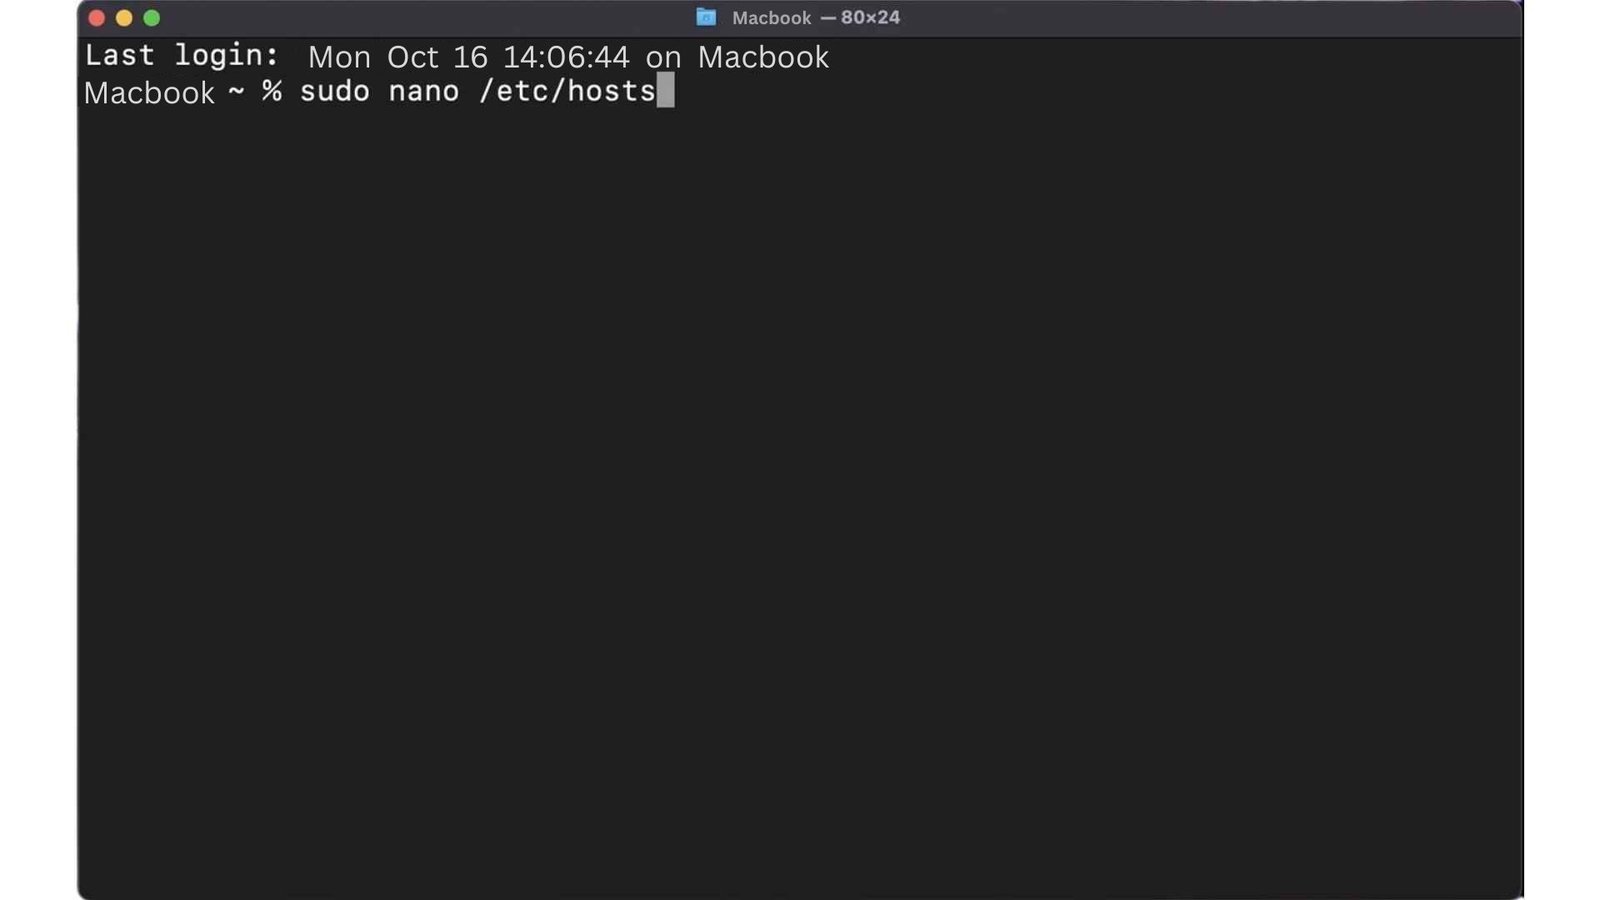
Task: Close the Terminal window with red button
Action: pyautogui.click(x=97, y=18)
